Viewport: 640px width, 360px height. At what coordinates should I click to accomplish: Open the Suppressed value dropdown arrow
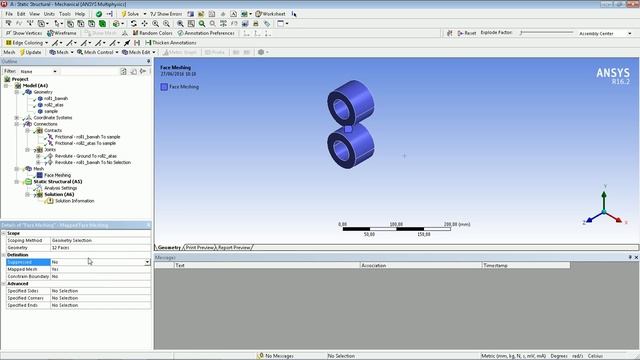coord(147,262)
